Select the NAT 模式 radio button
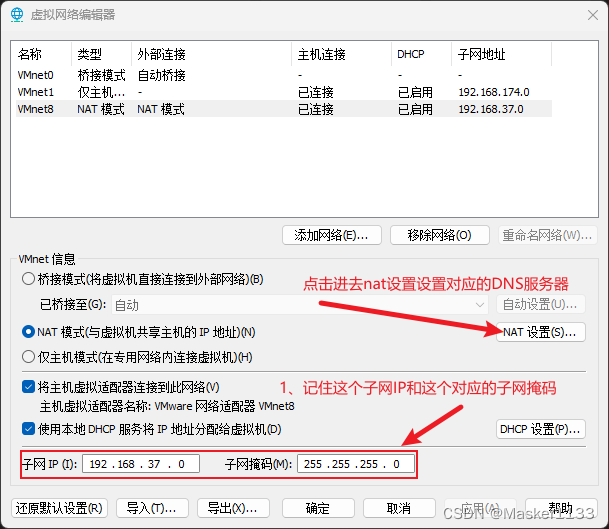 [x=28, y=332]
